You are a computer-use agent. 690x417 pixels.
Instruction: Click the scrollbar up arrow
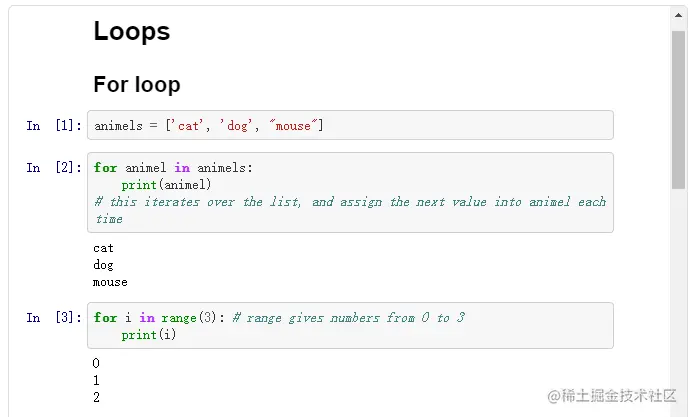tap(678, 15)
